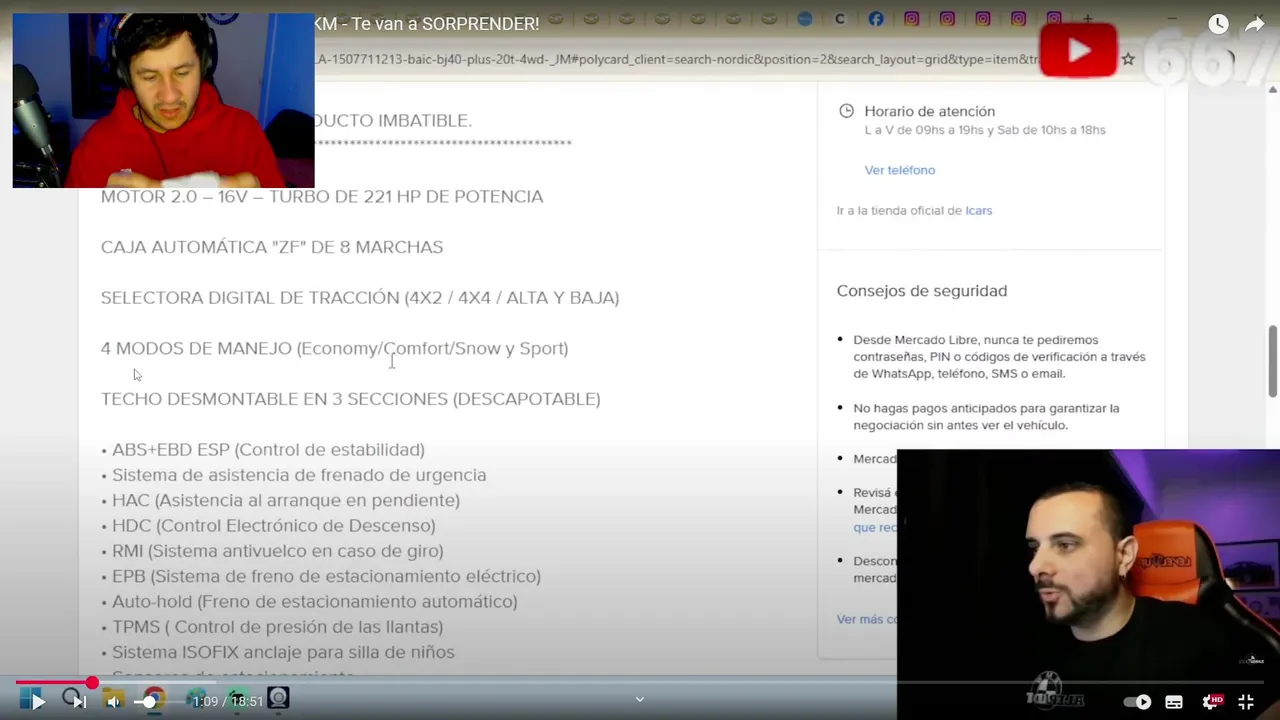The image size is (1280, 720).
Task: Adjust the volume slider handle
Action: tap(149, 701)
